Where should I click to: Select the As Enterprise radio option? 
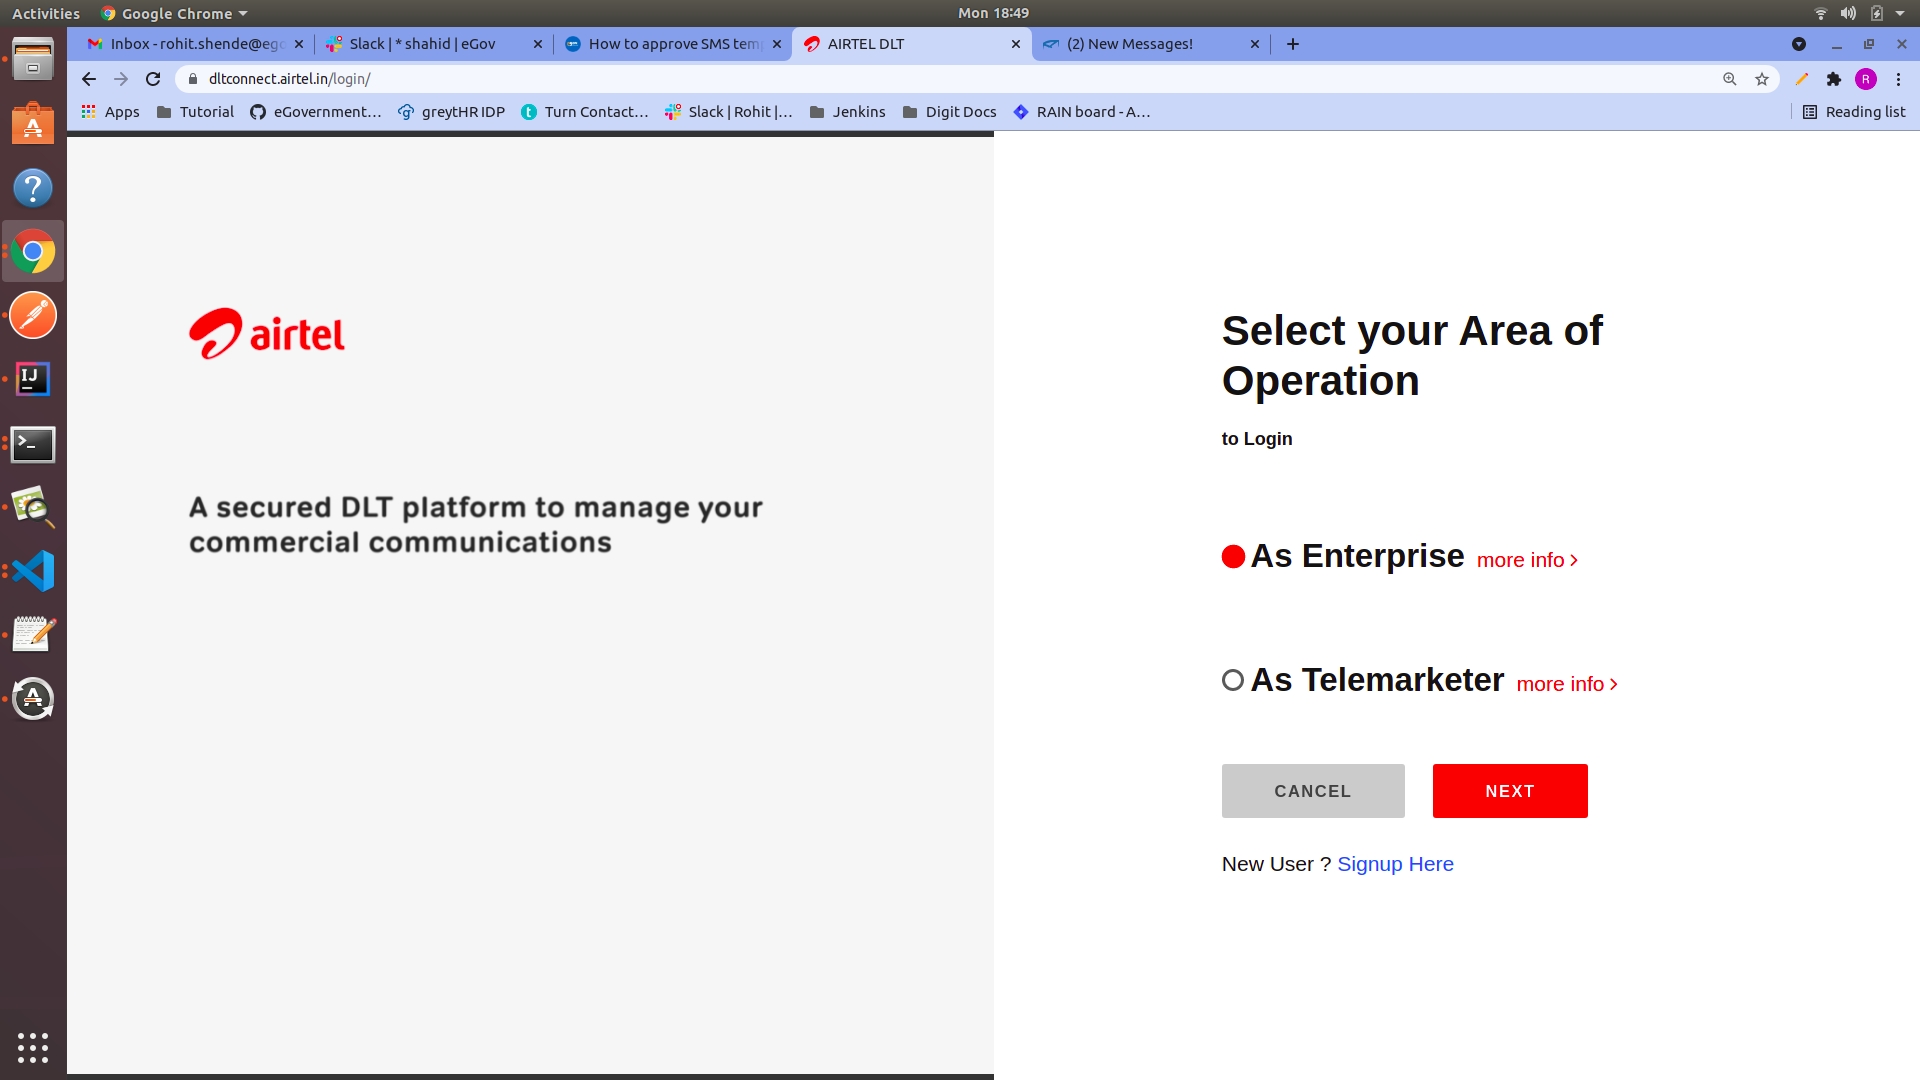[1233, 557]
